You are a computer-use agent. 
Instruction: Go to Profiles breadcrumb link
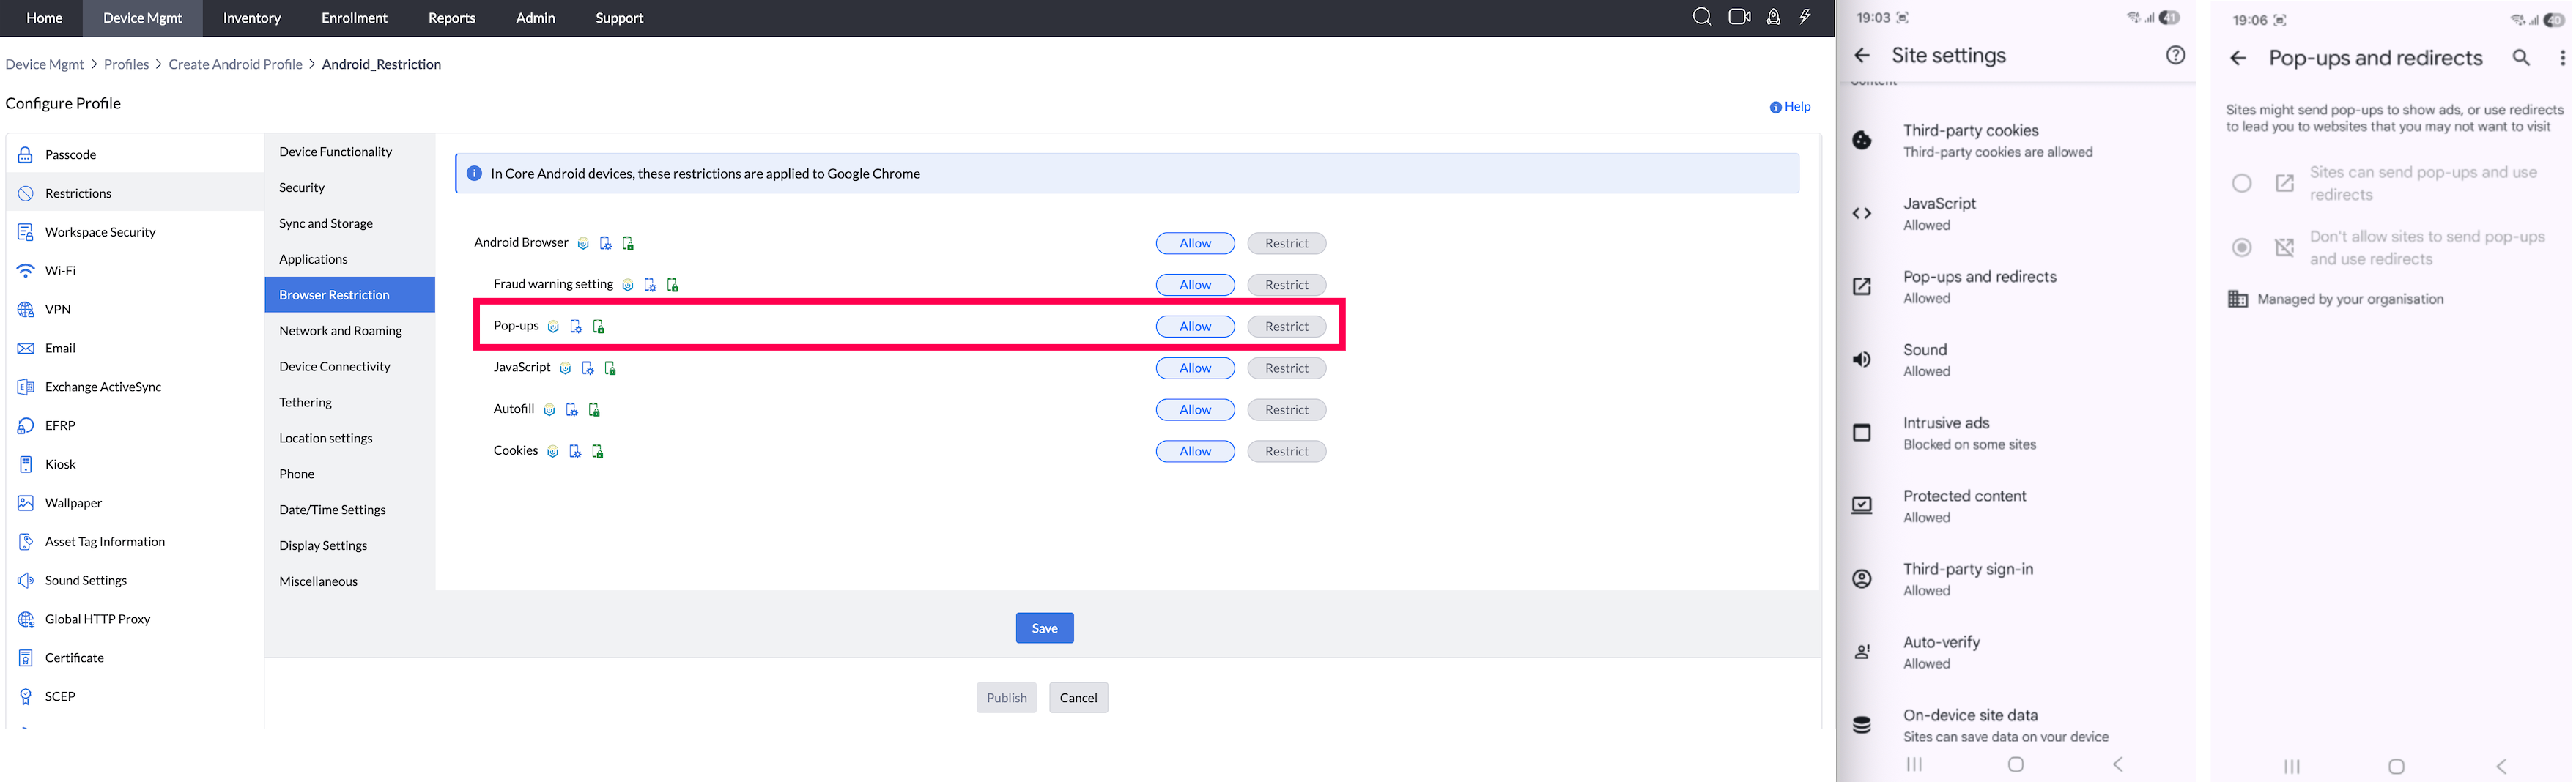pyautogui.click(x=126, y=64)
